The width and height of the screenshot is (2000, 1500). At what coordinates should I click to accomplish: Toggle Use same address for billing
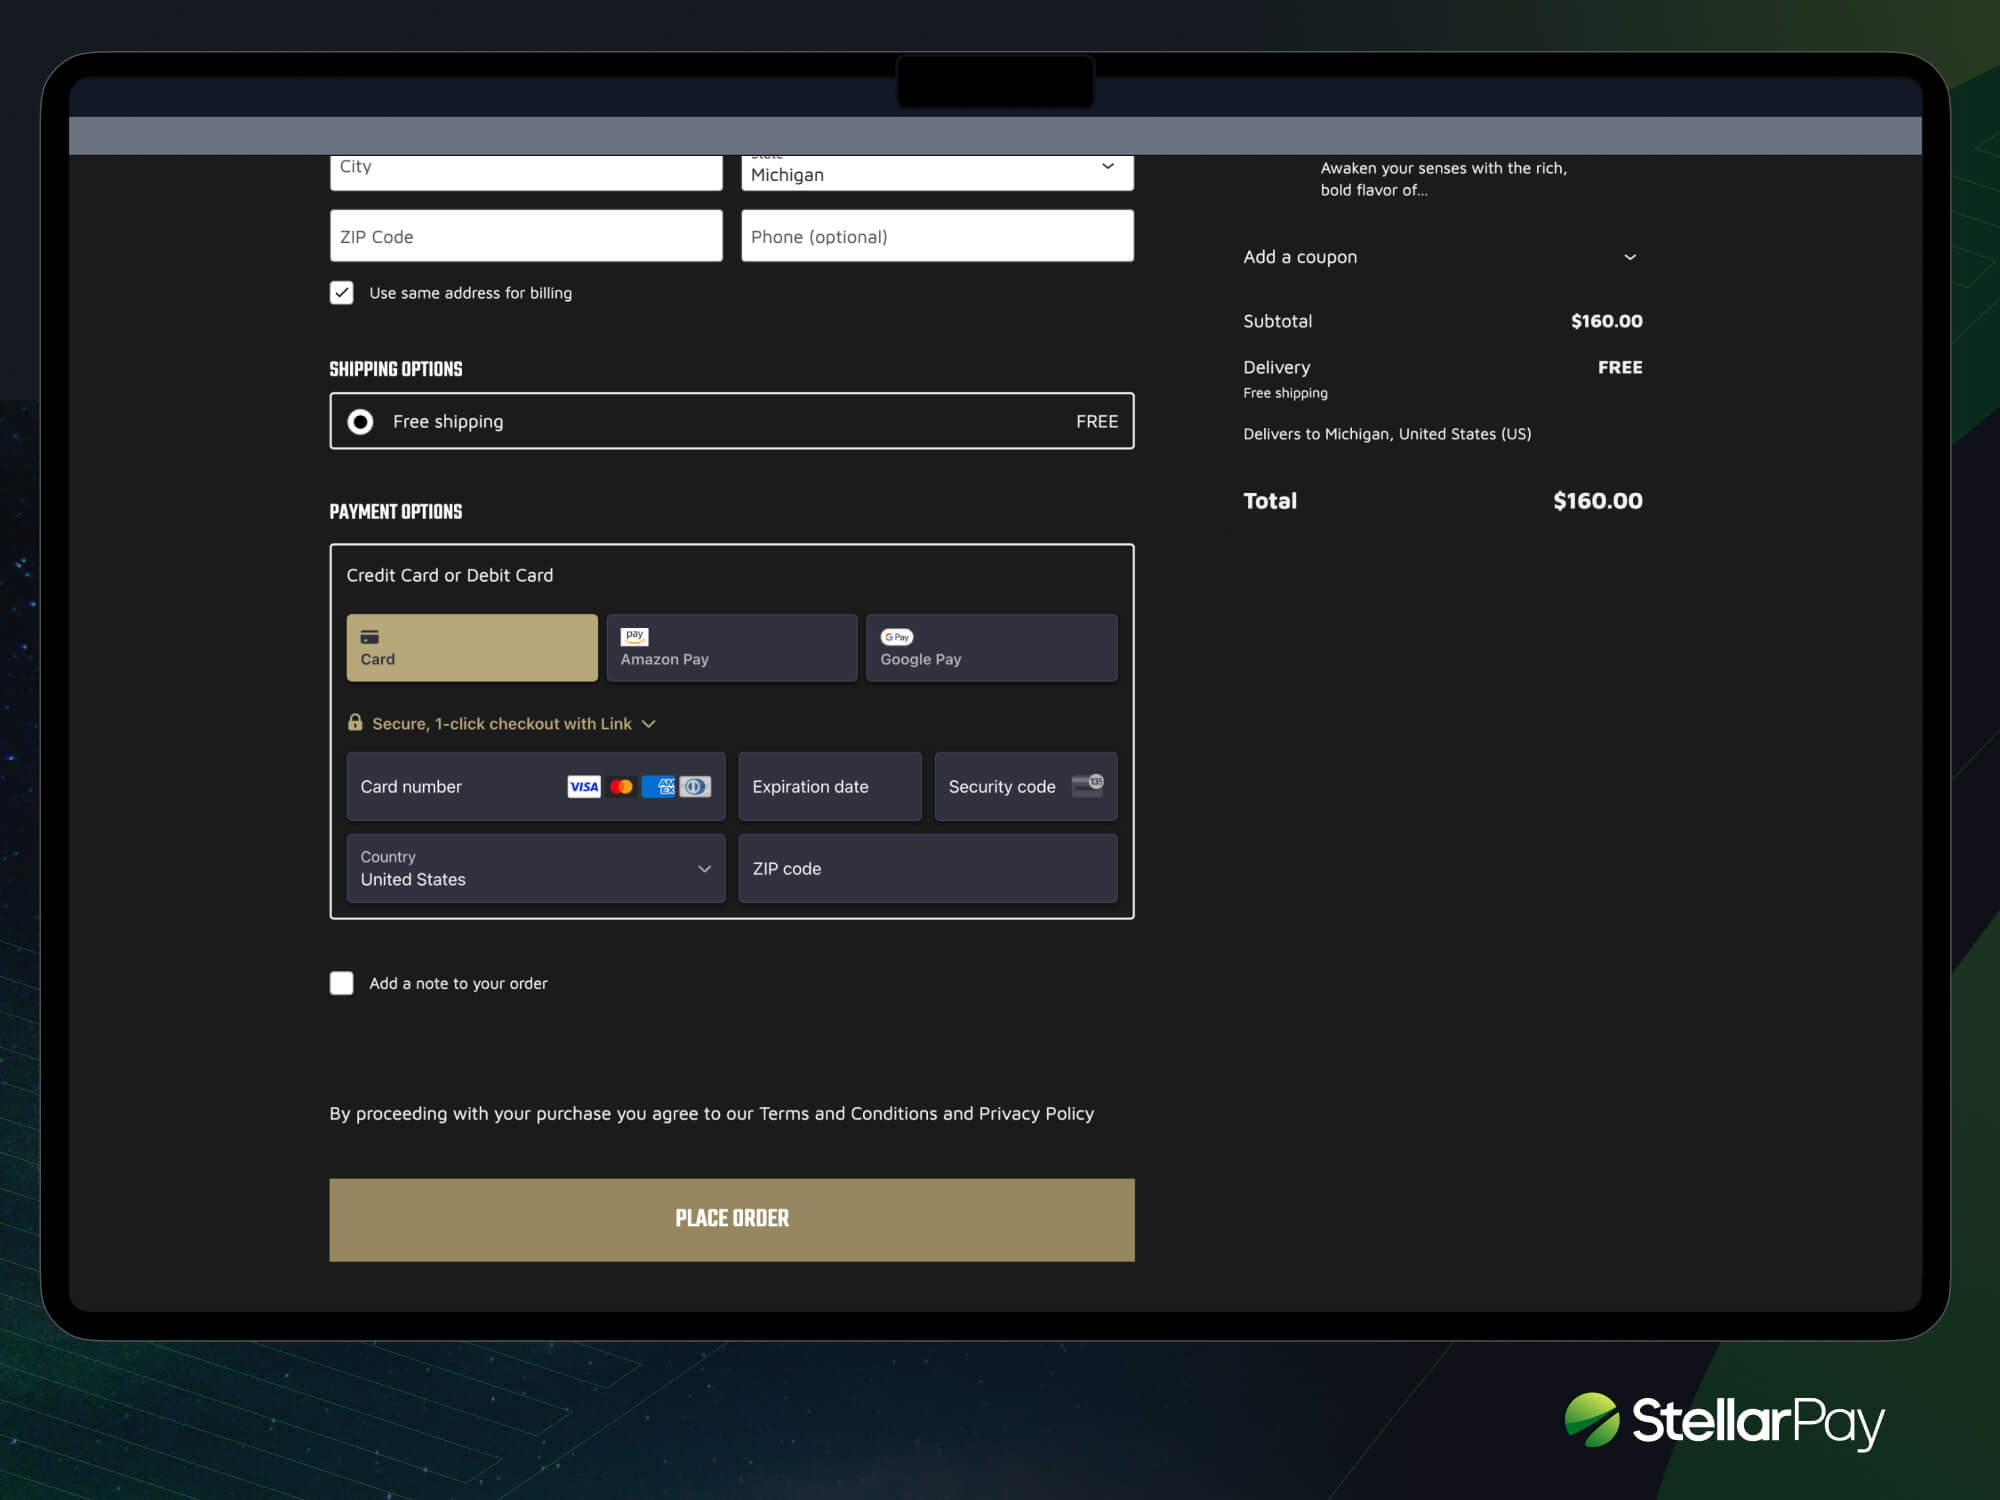[x=342, y=293]
